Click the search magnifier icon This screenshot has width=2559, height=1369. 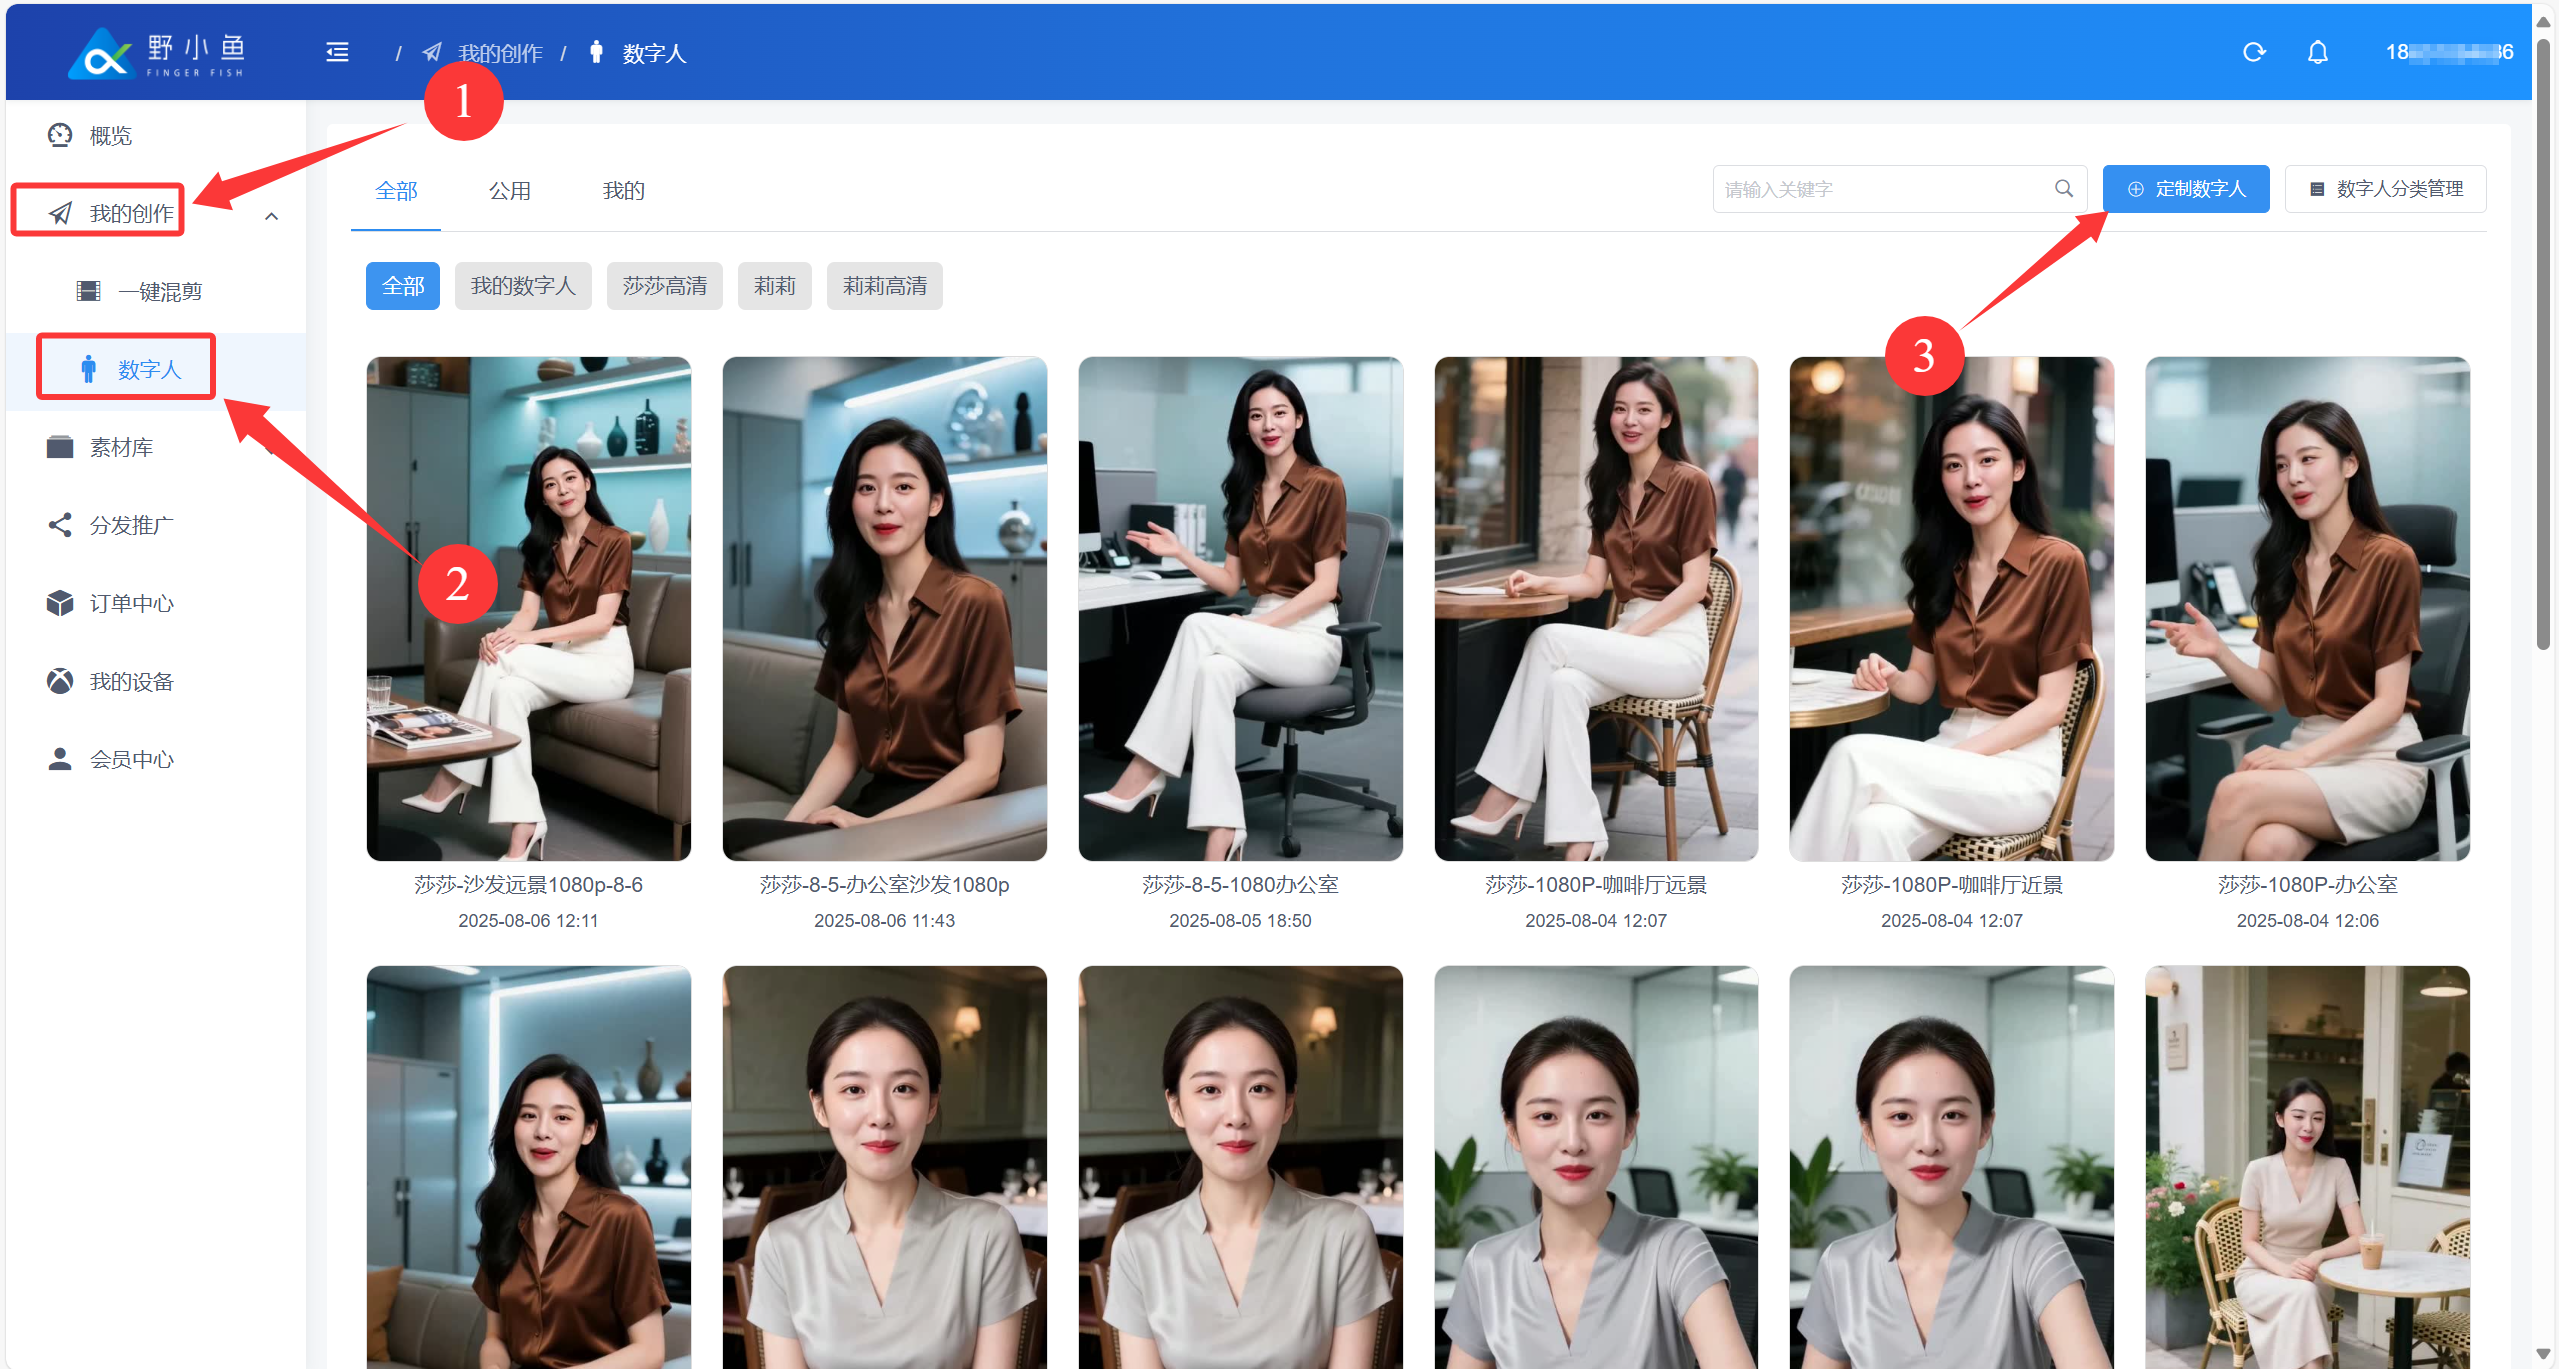[x=2064, y=188]
